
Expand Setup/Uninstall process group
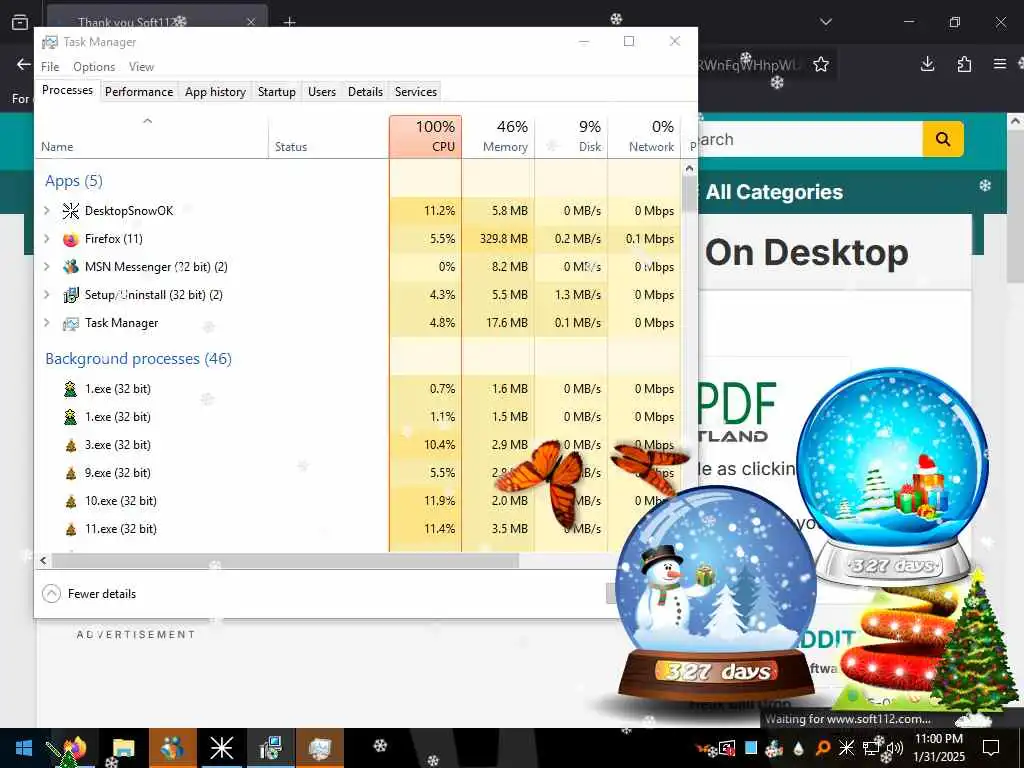coord(46,295)
